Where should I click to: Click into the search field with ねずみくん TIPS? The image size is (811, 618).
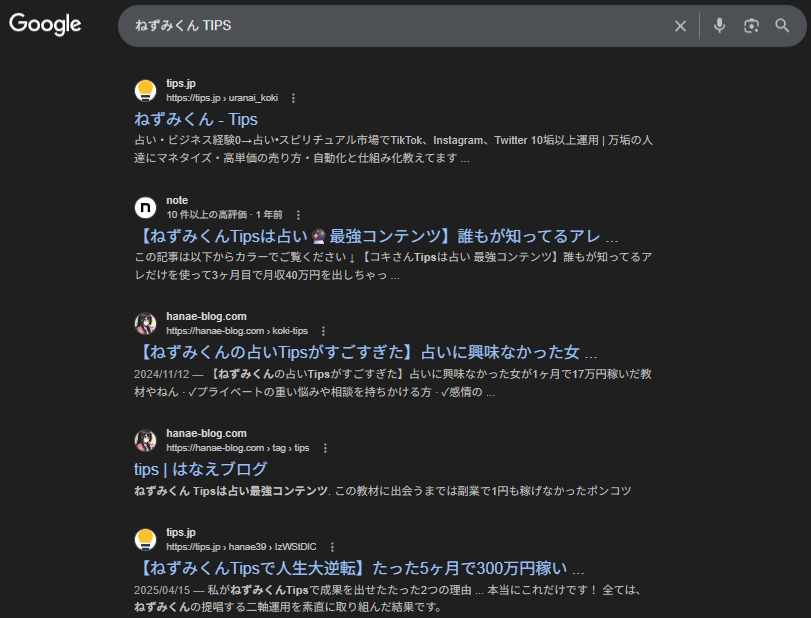[400, 26]
